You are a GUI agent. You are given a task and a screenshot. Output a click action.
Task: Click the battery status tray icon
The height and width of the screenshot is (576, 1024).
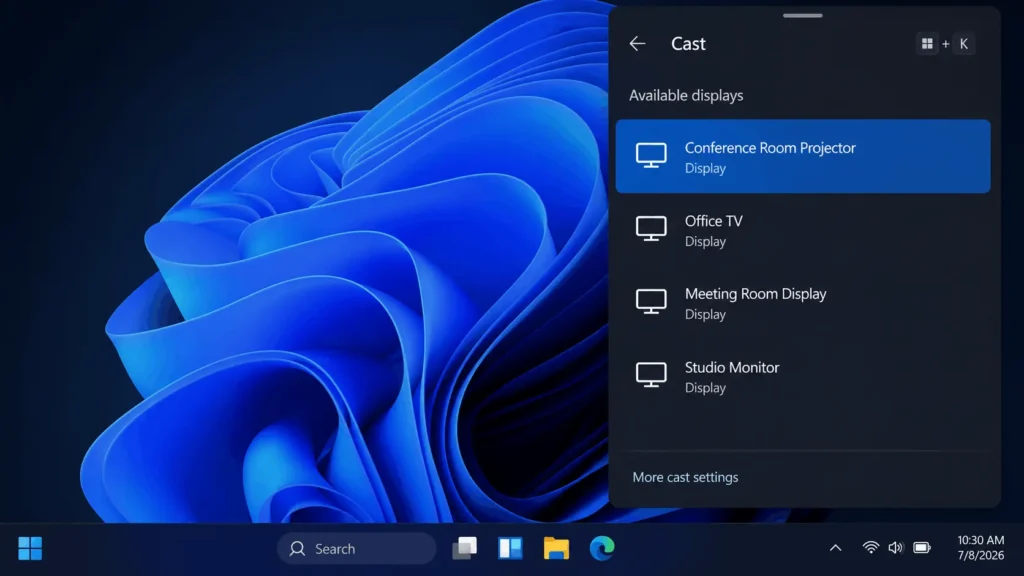[x=921, y=548]
